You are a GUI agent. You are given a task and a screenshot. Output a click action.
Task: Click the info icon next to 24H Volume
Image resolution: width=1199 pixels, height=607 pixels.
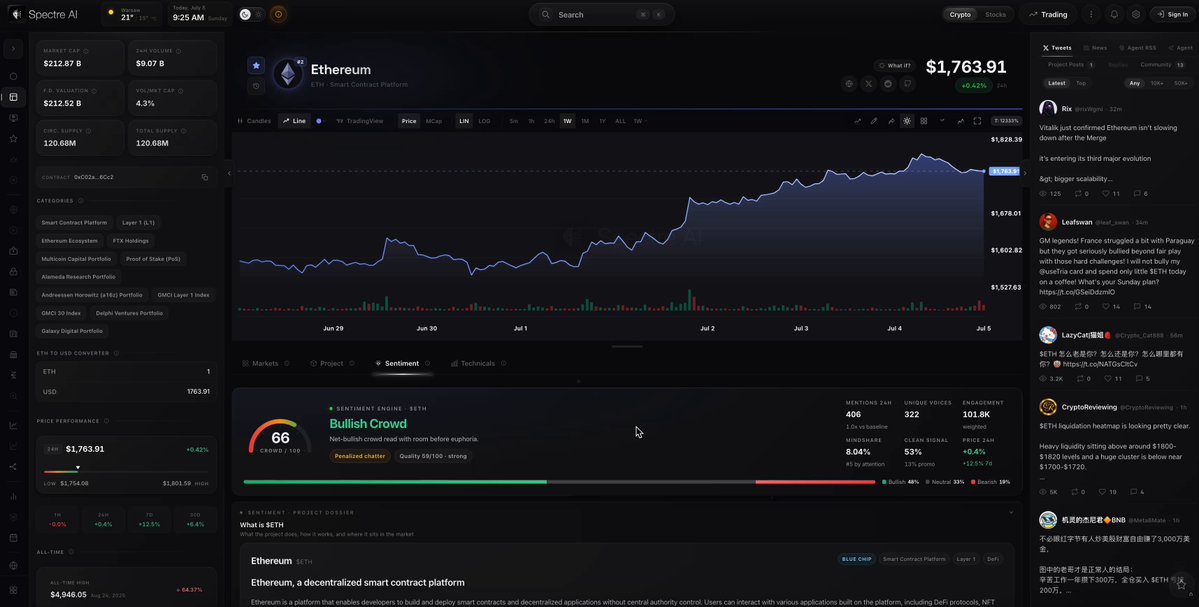coord(178,51)
